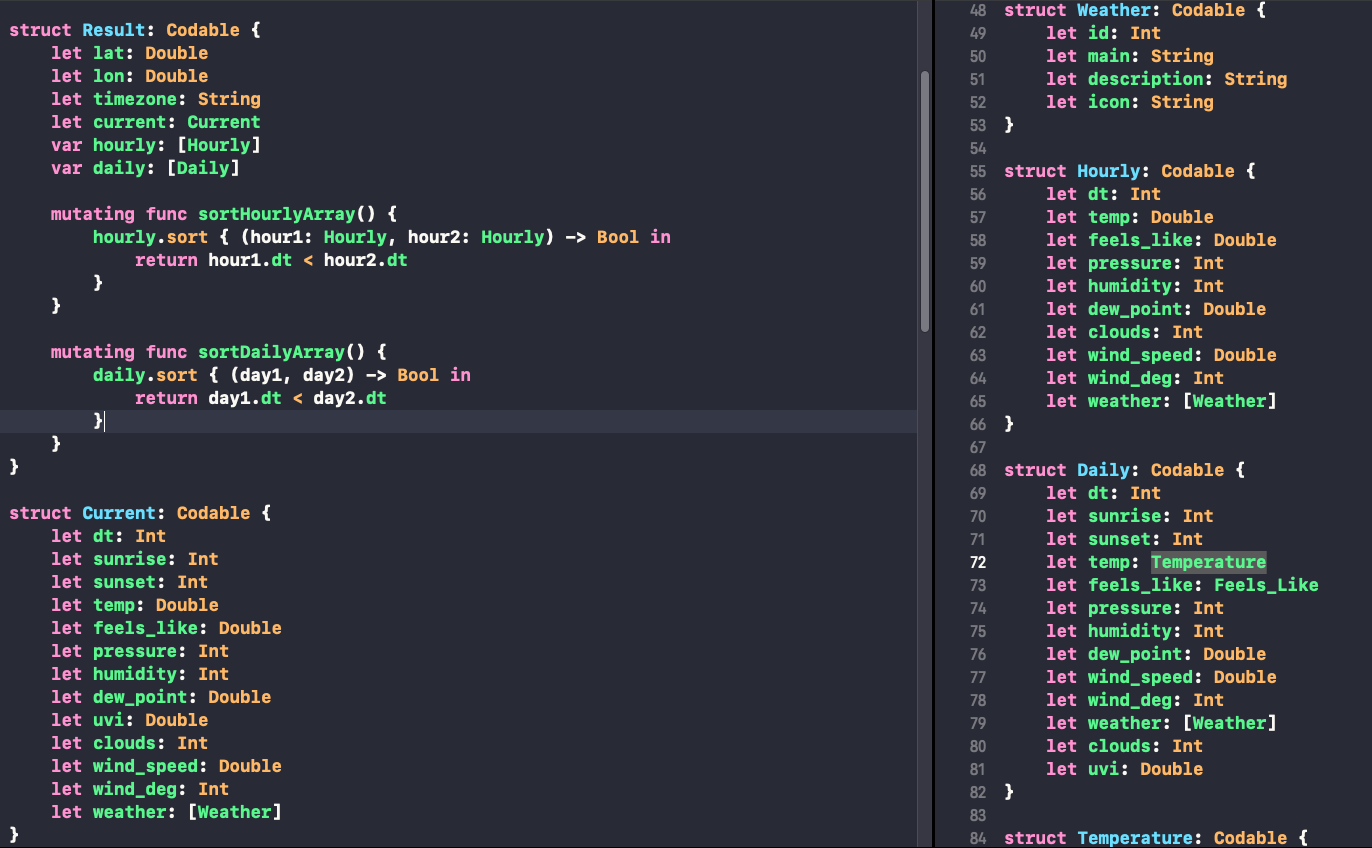The width and height of the screenshot is (1372, 848).
Task: Click '[Weather]' type on line 79
Action: [x=1230, y=723]
